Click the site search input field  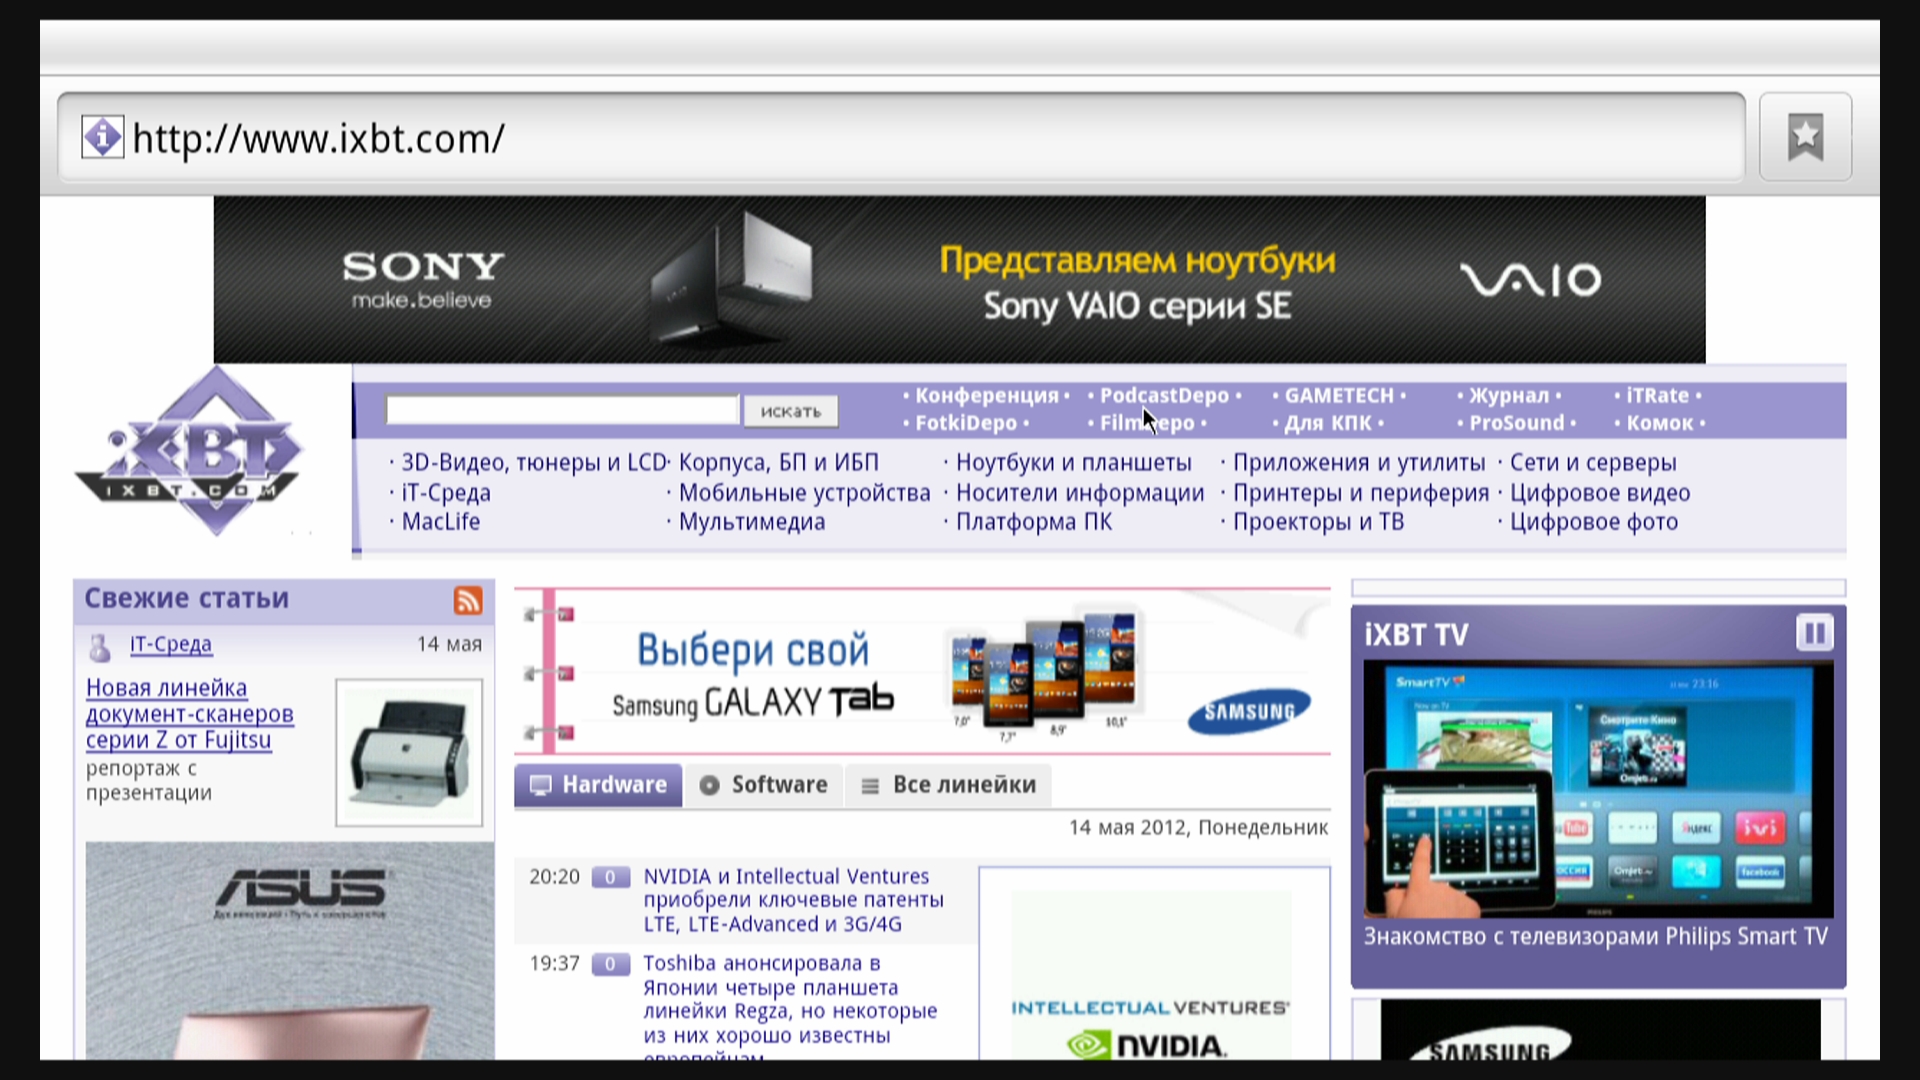(x=562, y=410)
